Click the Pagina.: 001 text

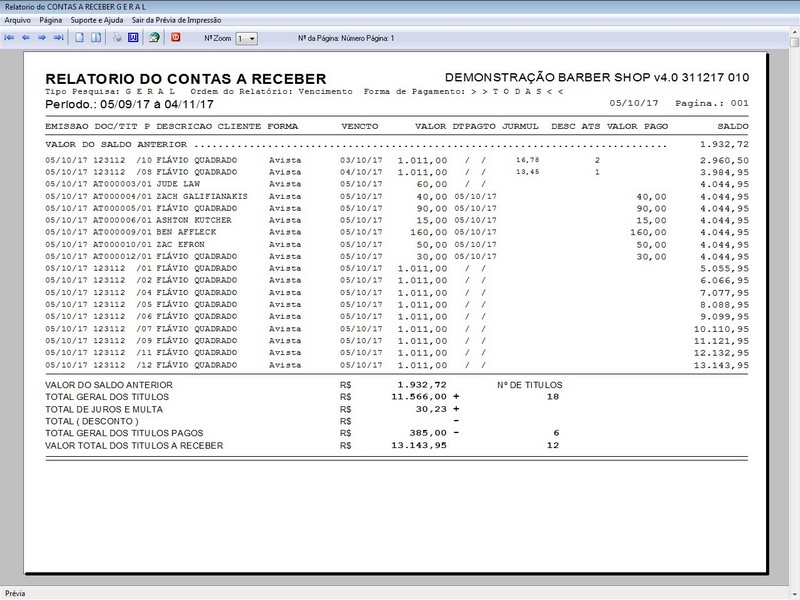tap(712, 103)
